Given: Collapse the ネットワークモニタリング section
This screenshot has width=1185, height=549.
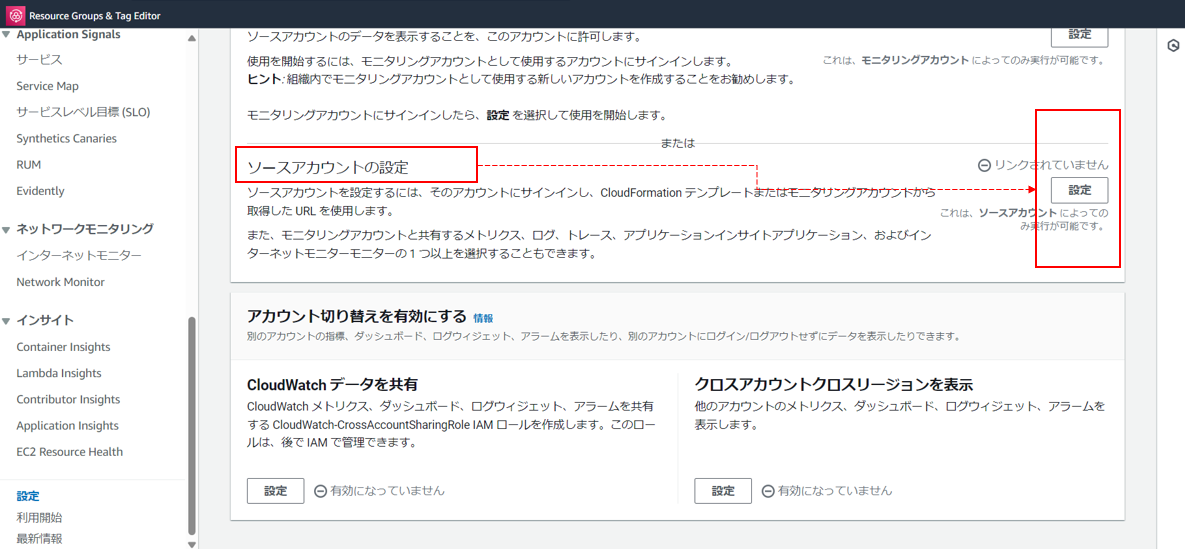Looking at the screenshot, I should (7, 228).
